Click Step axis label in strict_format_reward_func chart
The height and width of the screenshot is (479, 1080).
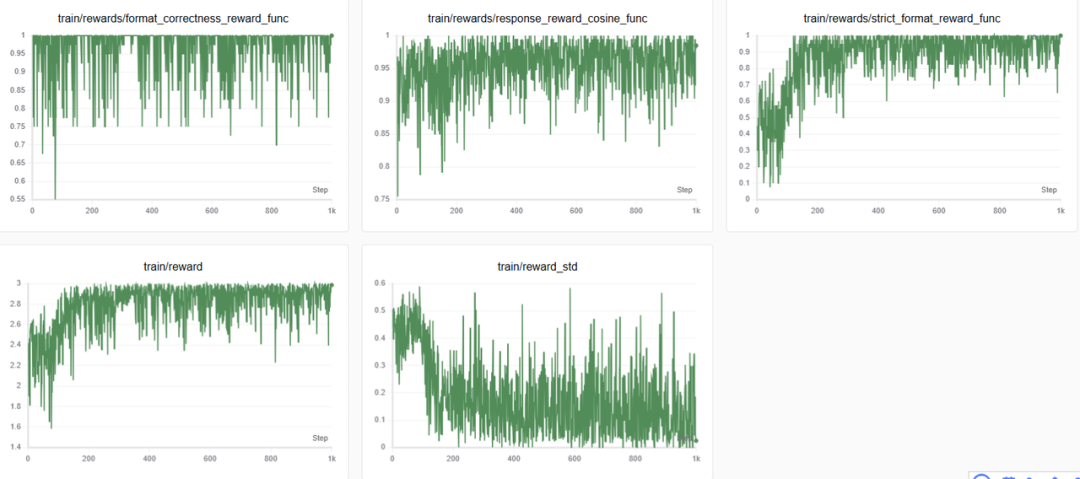tap(1049, 190)
